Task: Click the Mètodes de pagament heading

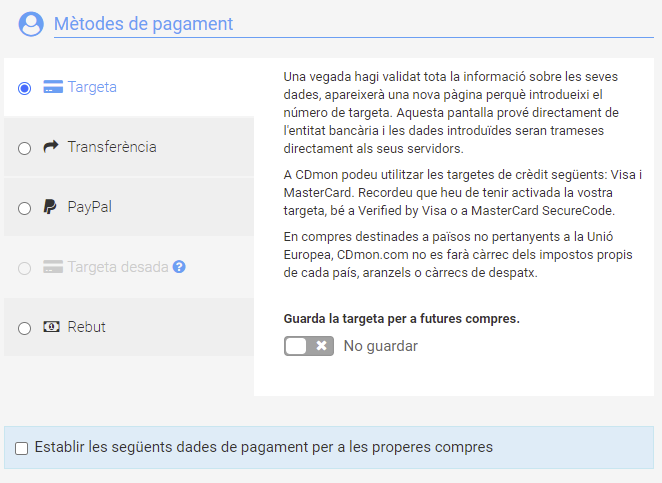Action: [144, 24]
